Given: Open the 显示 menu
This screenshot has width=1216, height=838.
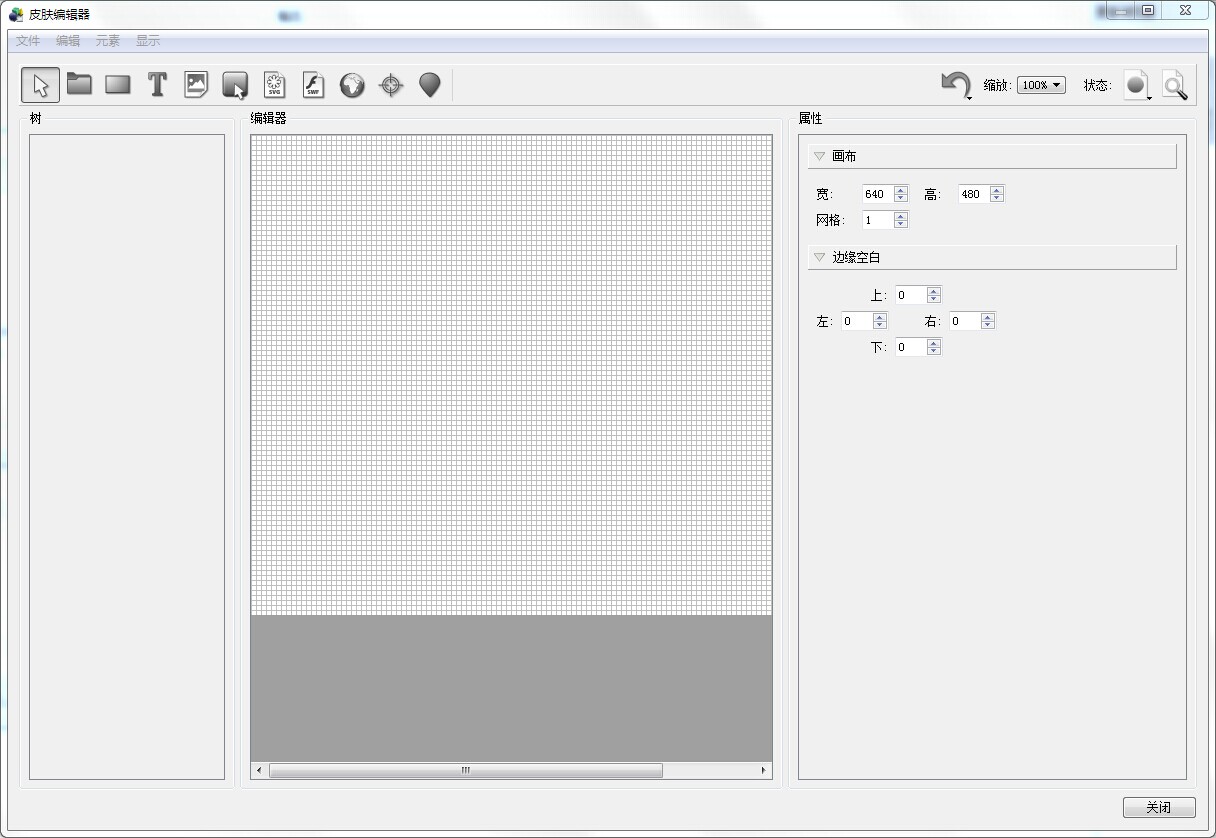Looking at the screenshot, I should pos(148,41).
